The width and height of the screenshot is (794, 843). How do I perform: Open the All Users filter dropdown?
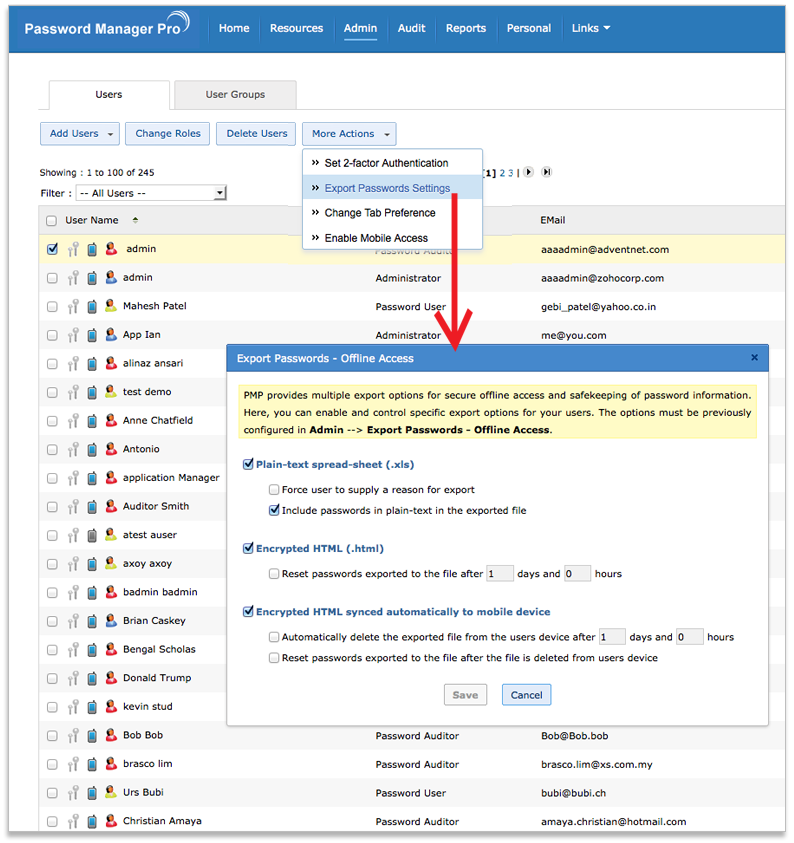click(x=151, y=193)
